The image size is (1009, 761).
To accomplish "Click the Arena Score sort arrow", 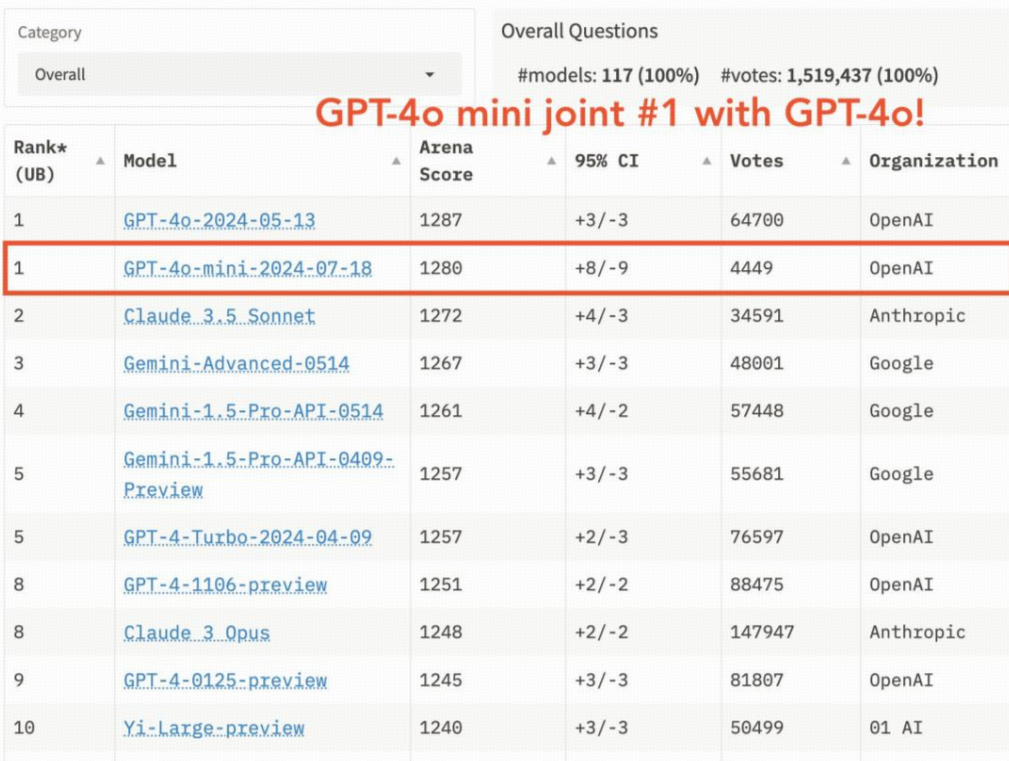I will point(551,161).
